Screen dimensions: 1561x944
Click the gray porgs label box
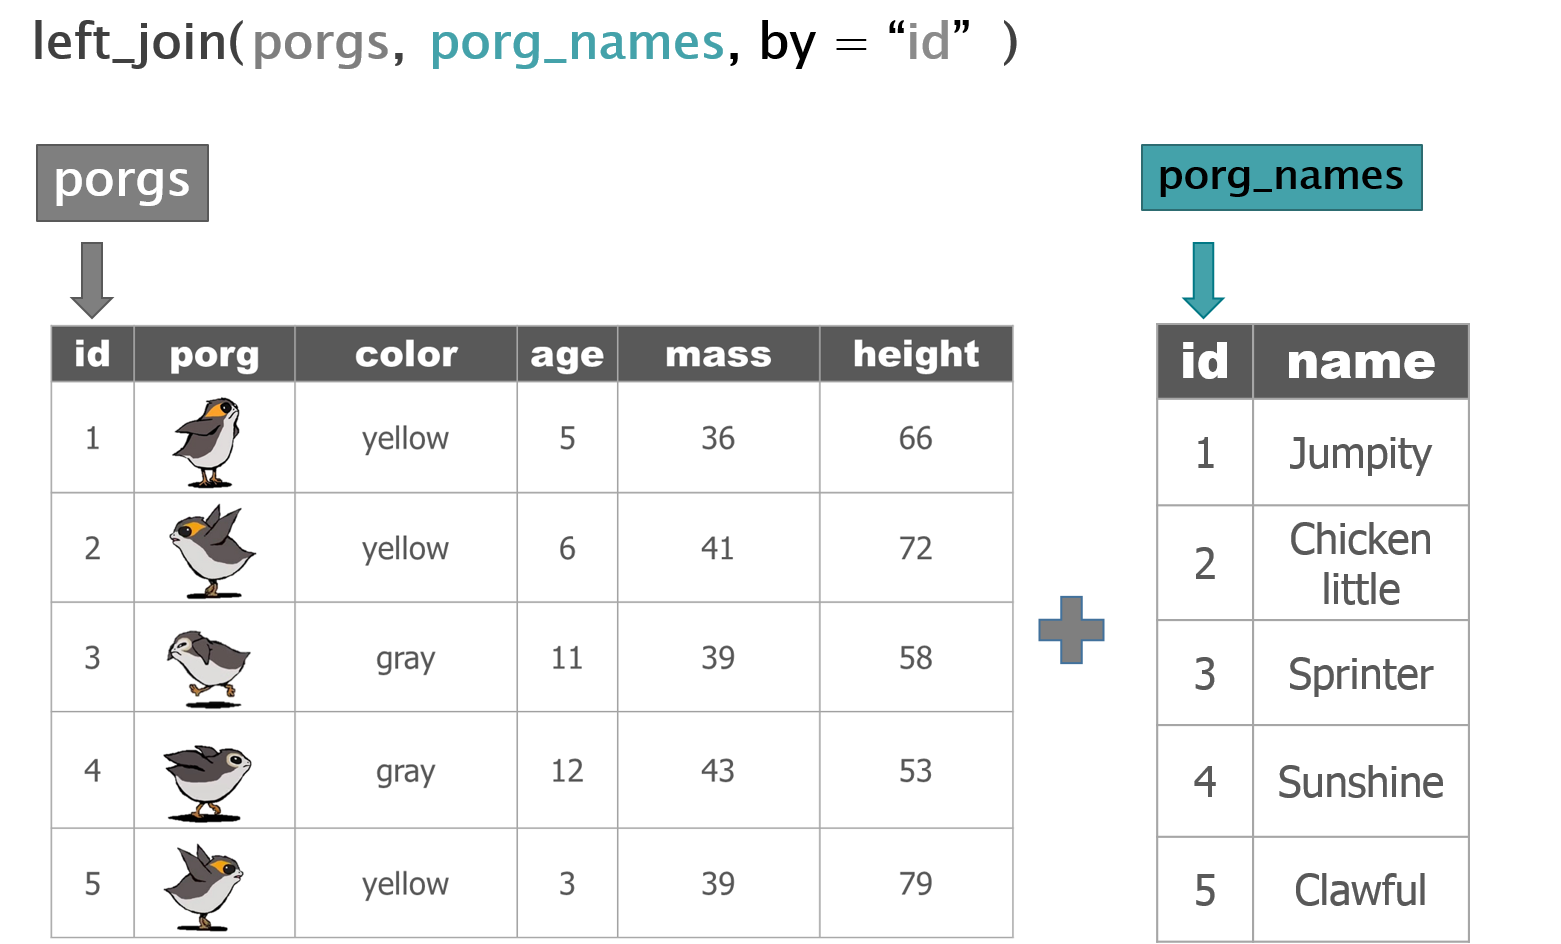[x=122, y=182]
